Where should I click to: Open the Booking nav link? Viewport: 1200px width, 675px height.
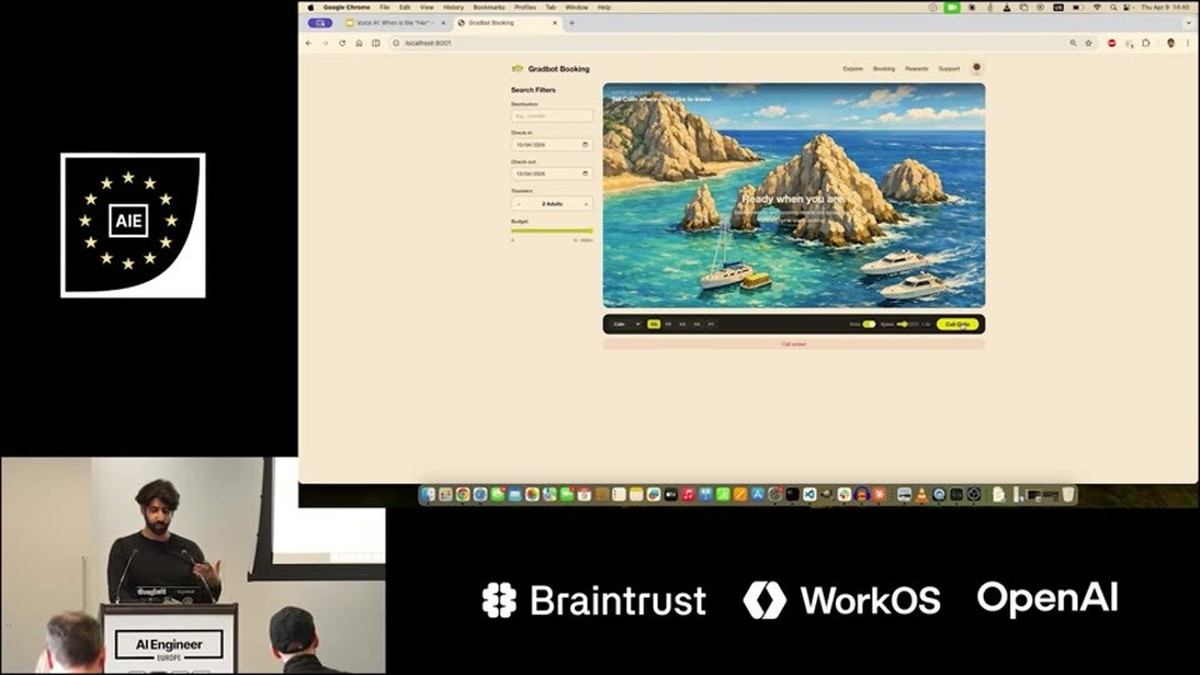click(x=884, y=69)
